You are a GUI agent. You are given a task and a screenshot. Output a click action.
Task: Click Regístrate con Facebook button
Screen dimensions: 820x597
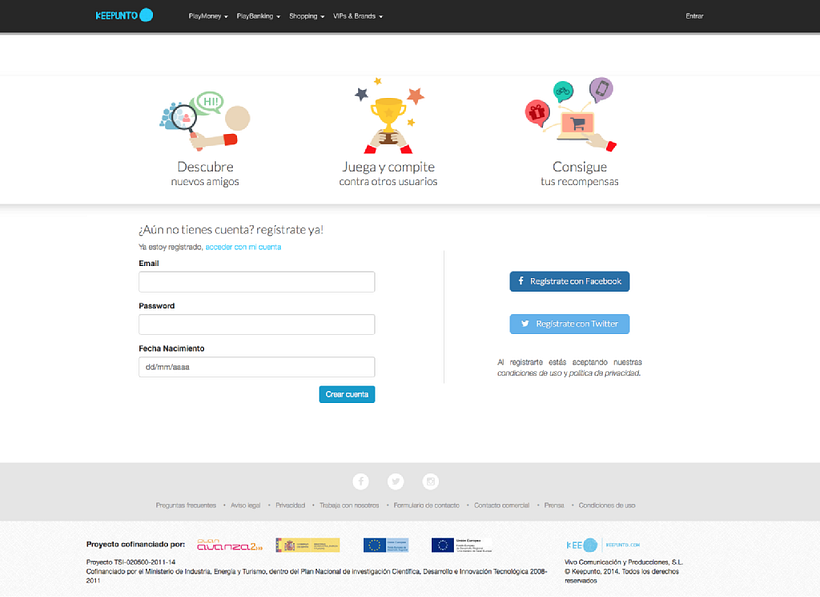tap(570, 281)
